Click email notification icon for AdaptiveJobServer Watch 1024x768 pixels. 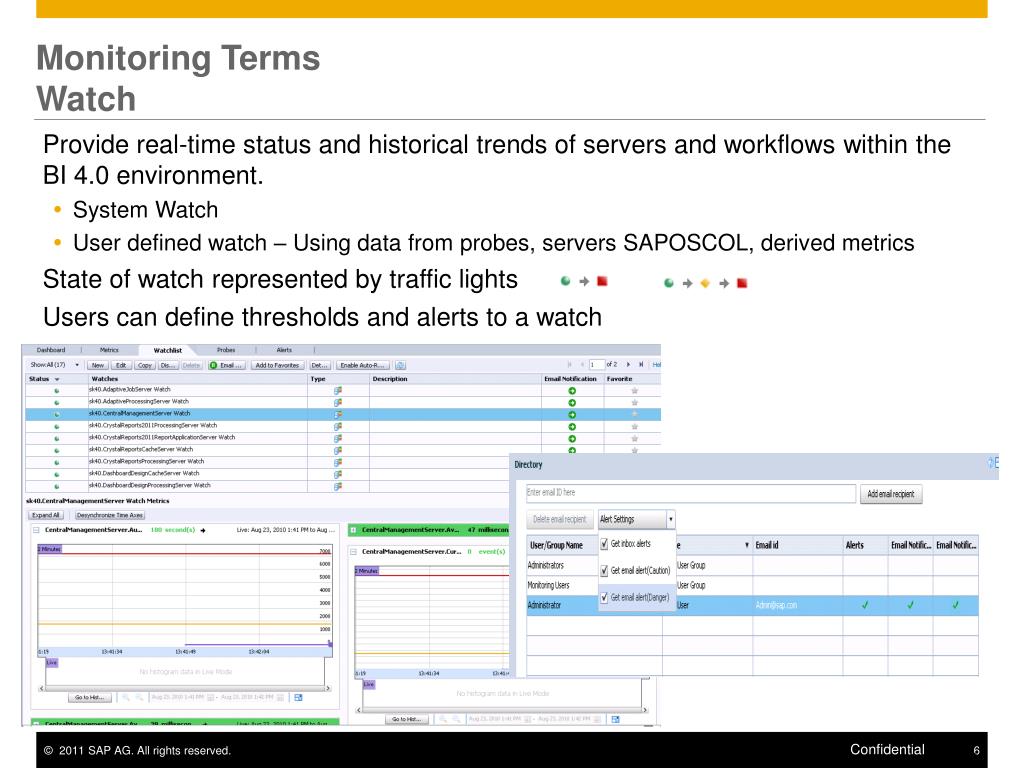point(572,391)
